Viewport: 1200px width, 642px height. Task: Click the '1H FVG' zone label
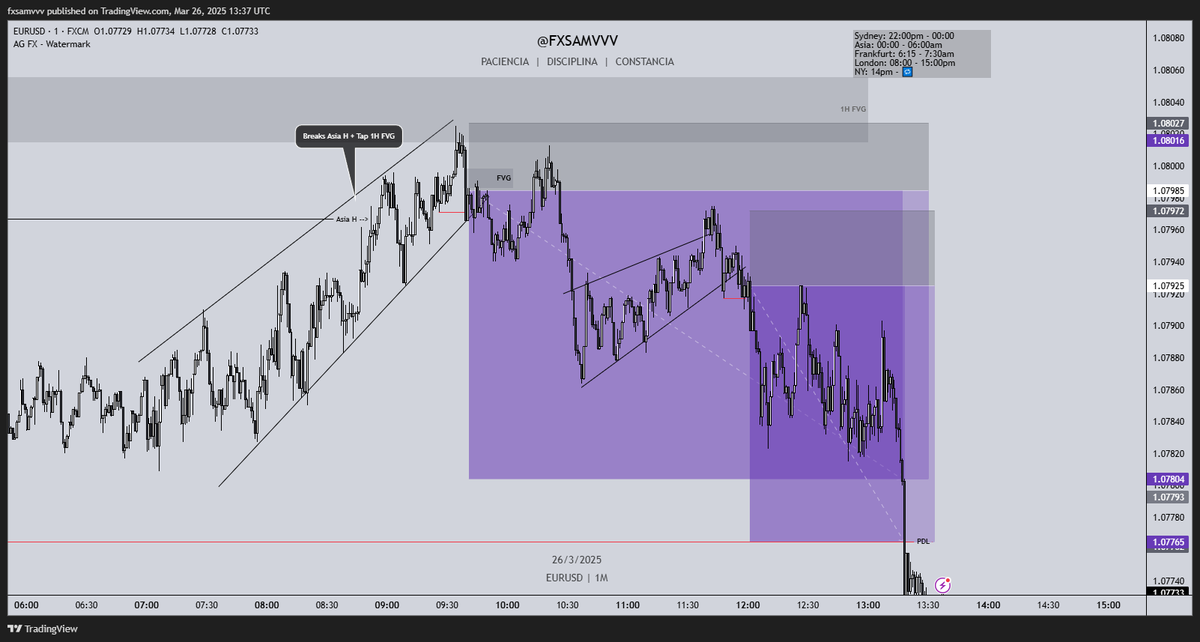853,107
